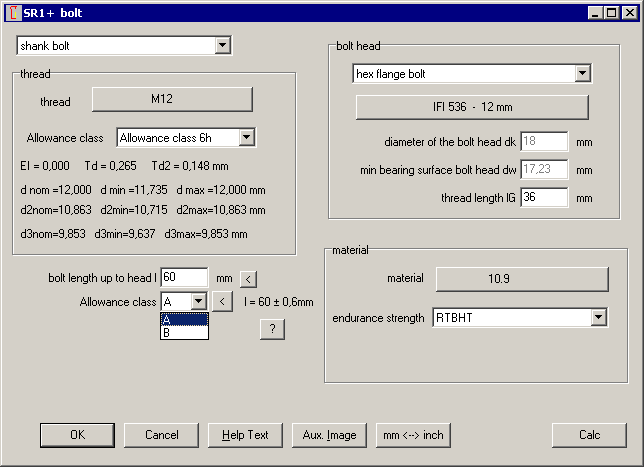Click the M12 thread selection button
This screenshot has width=644, height=467.
[x=172, y=100]
